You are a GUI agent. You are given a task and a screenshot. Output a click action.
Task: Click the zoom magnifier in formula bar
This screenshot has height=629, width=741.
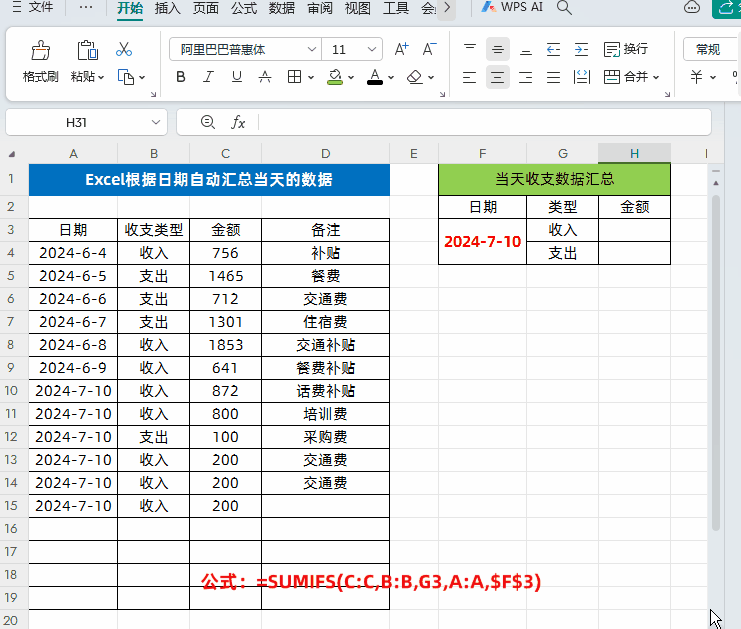click(207, 122)
